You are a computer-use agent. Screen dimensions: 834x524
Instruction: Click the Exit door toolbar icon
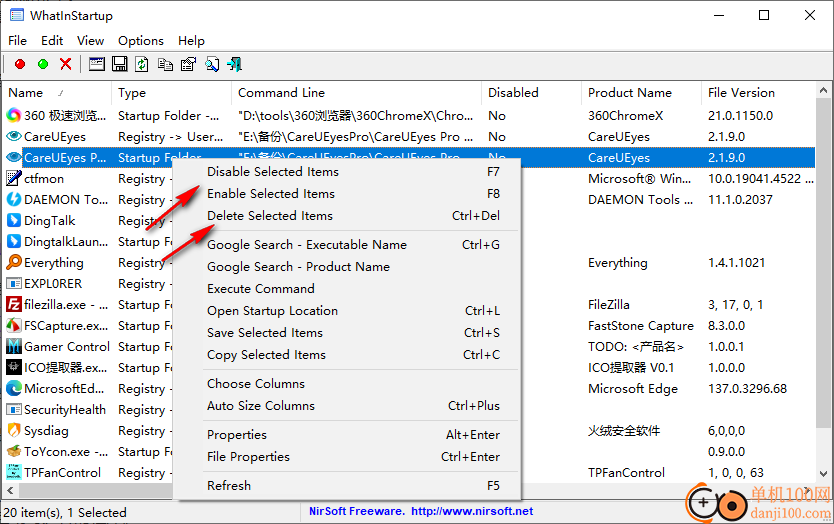pos(235,64)
